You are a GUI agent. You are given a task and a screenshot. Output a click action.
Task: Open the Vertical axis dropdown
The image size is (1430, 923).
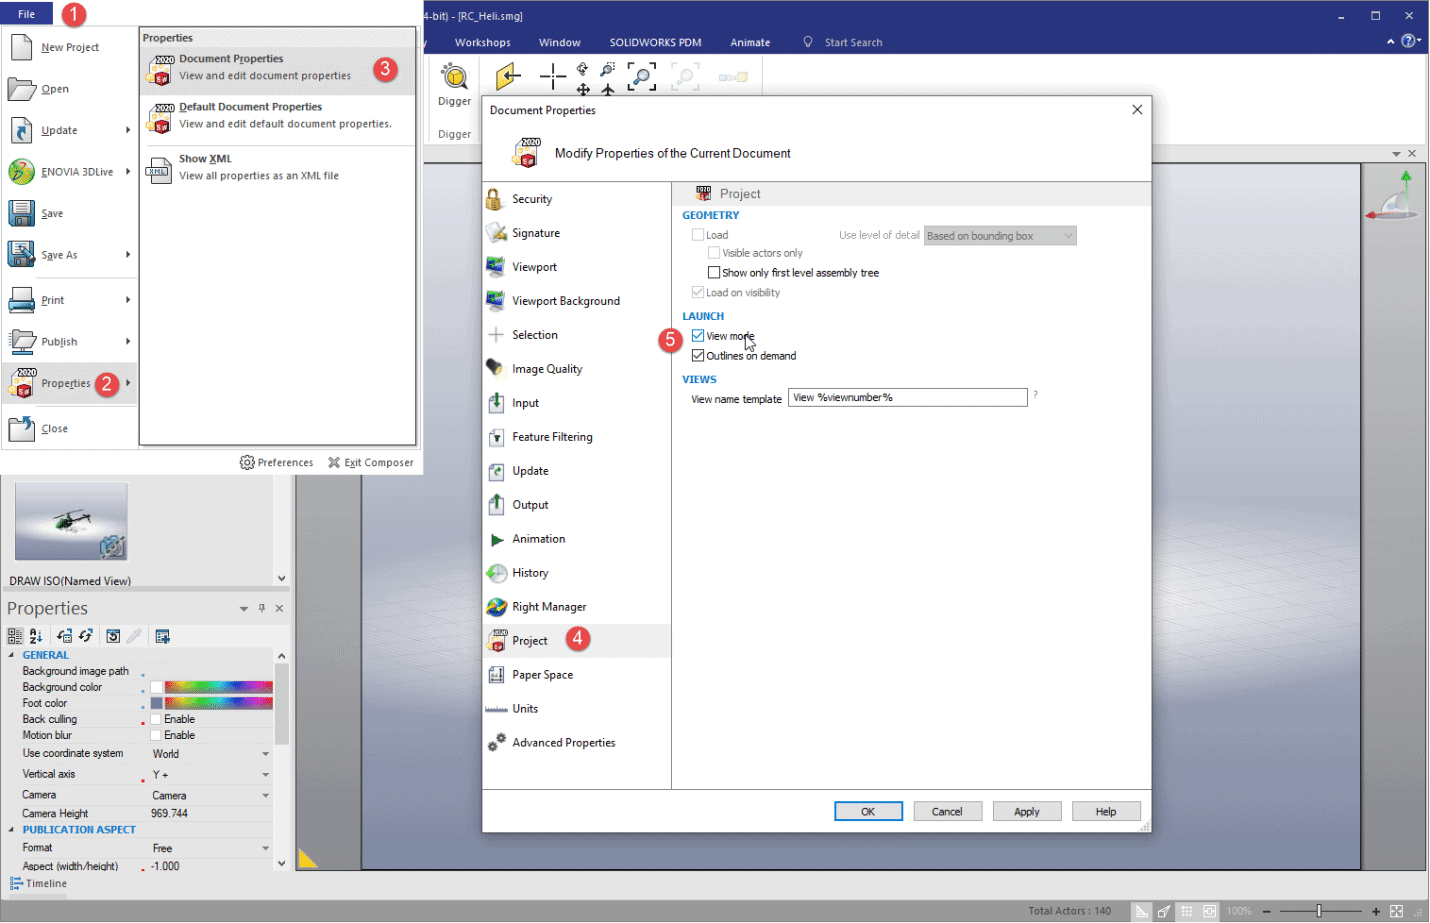tap(265, 775)
